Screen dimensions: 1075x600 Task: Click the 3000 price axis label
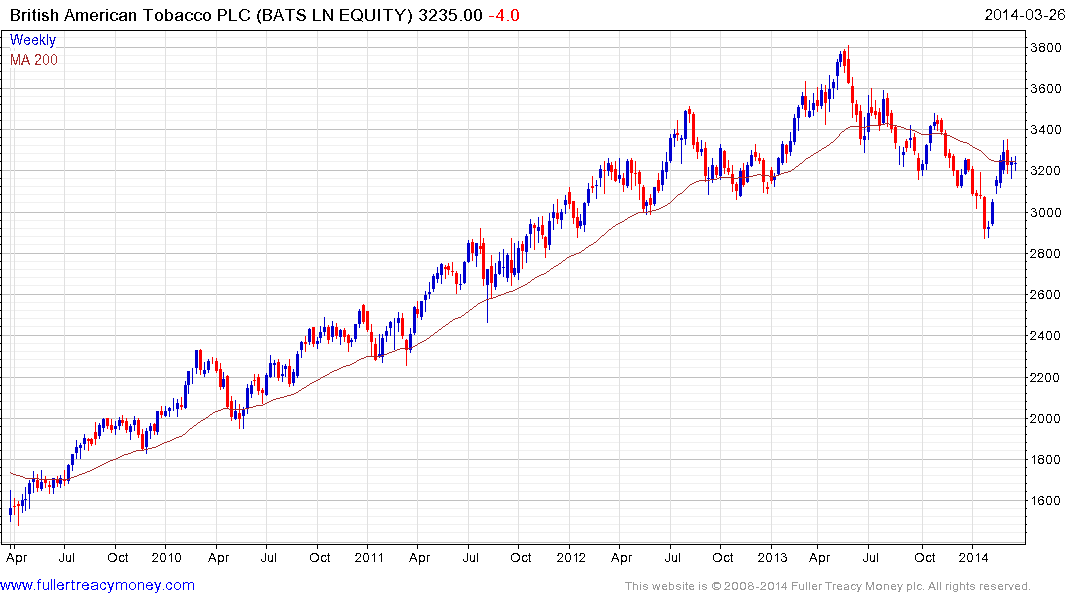1046,213
